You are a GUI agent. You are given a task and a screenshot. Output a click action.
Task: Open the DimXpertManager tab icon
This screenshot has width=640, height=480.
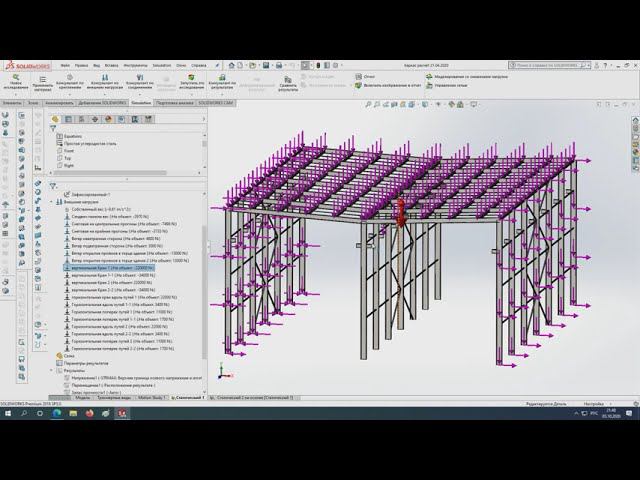click(x=95, y=119)
